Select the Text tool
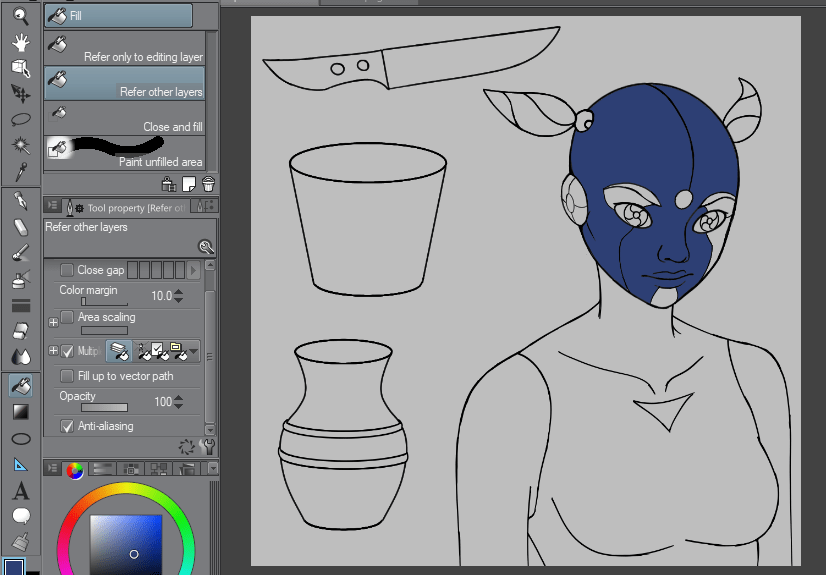This screenshot has height=575, width=826. (x=21, y=491)
